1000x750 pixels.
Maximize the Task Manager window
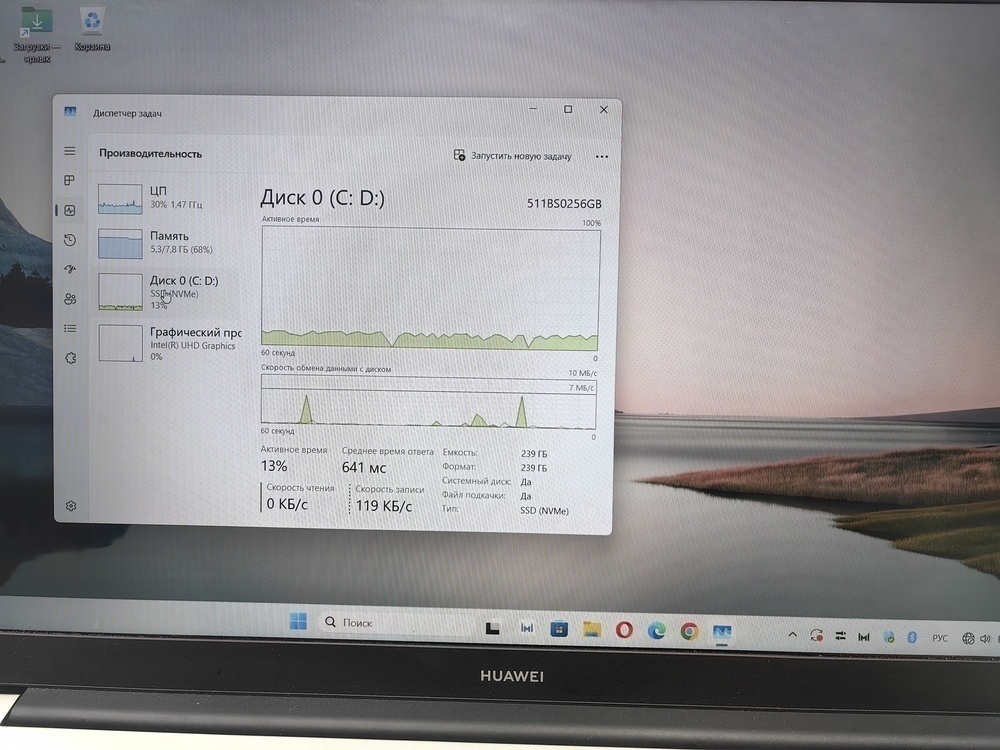[568, 110]
